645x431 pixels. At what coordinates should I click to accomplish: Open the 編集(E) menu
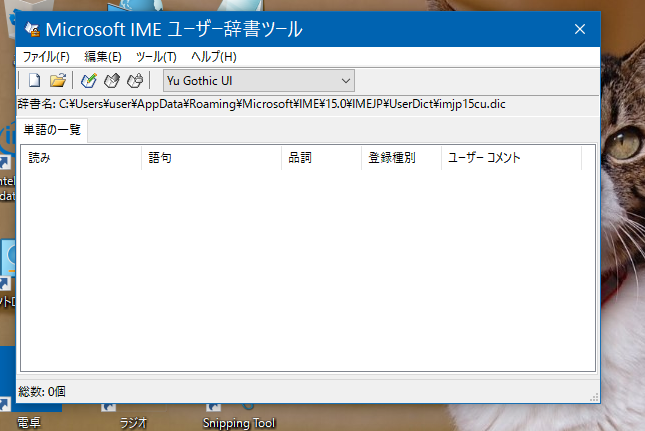(103, 57)
